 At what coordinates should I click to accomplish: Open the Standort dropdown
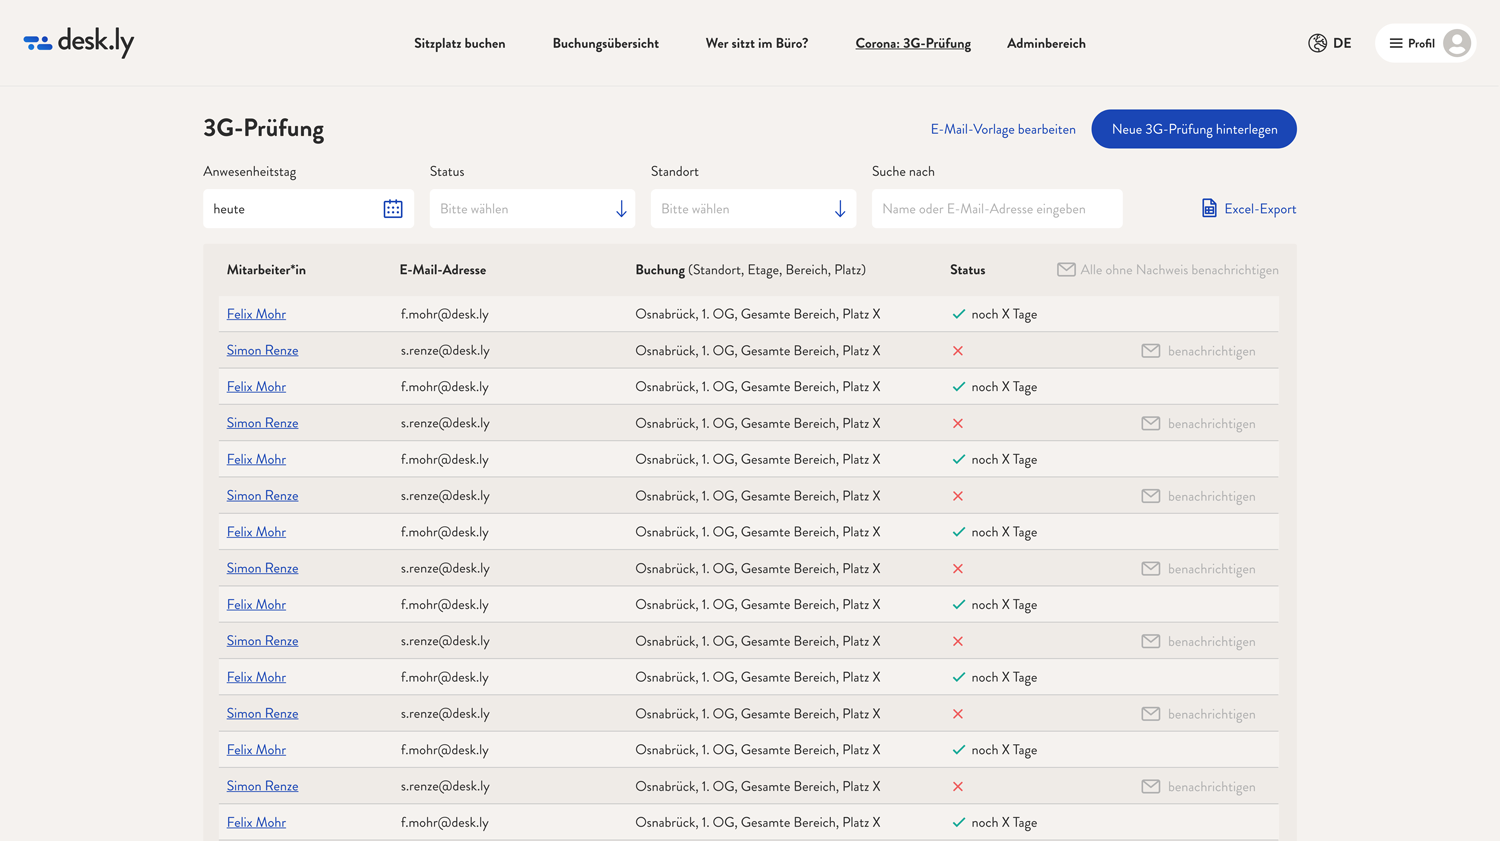(753, 209)
